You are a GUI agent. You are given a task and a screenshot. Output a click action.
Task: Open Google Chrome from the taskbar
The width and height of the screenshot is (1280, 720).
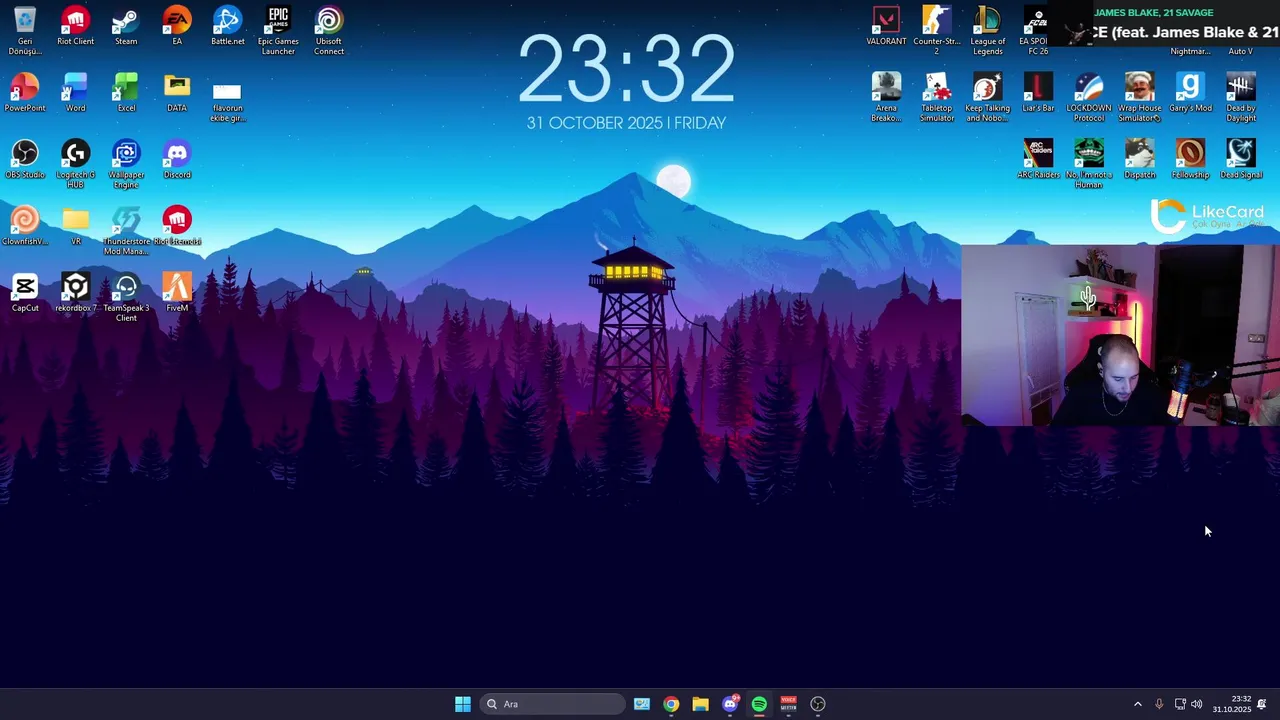tap(671, 704)
